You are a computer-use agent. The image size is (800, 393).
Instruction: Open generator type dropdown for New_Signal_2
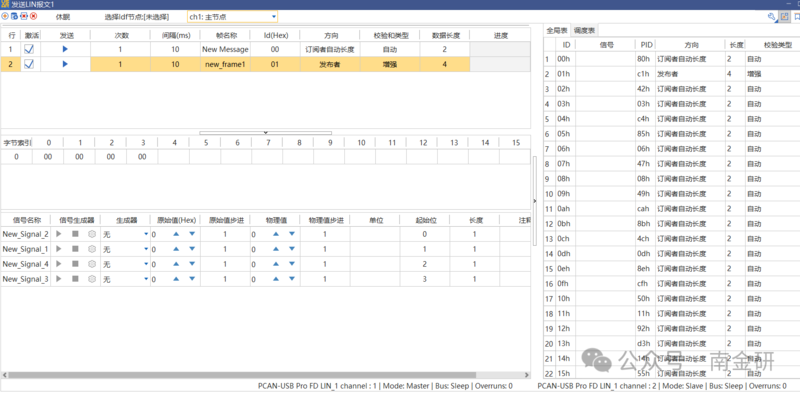[x=146, y=234]
